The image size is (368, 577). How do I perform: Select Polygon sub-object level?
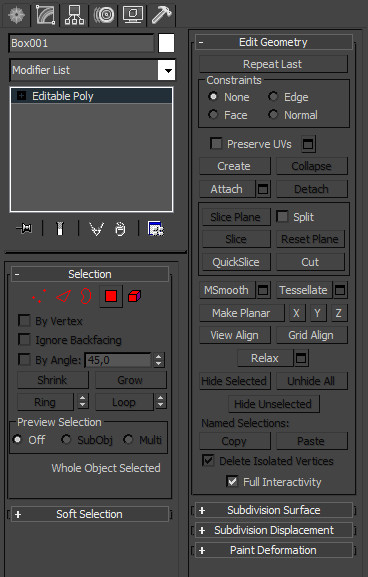click(111, 296)
